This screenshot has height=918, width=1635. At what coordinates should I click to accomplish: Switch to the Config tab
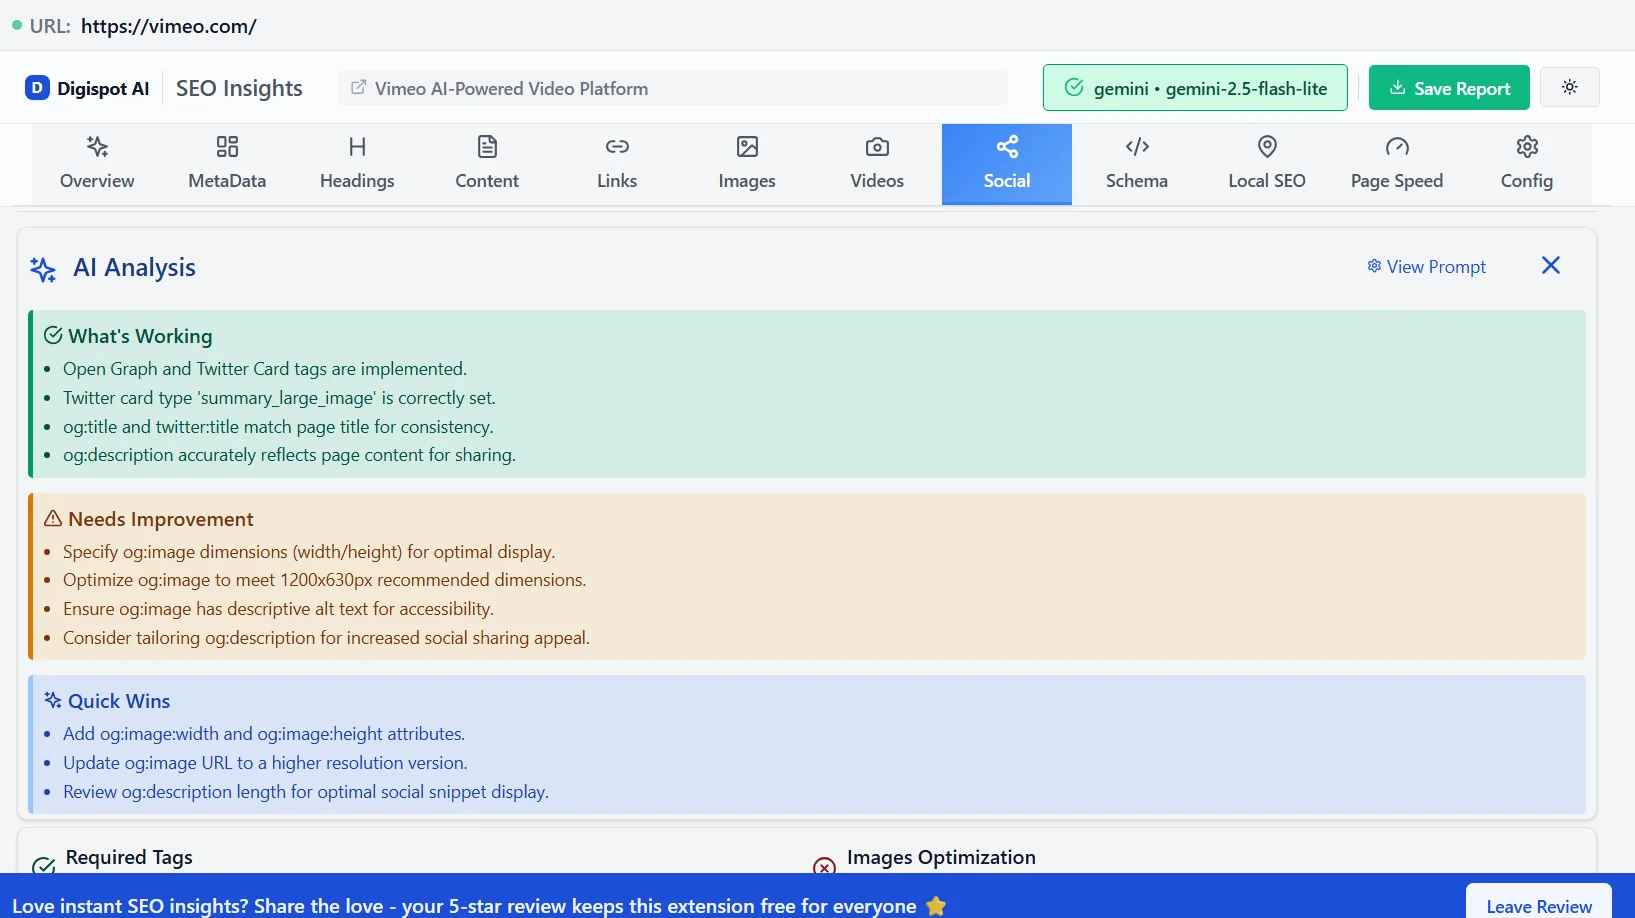(1527, 164)
